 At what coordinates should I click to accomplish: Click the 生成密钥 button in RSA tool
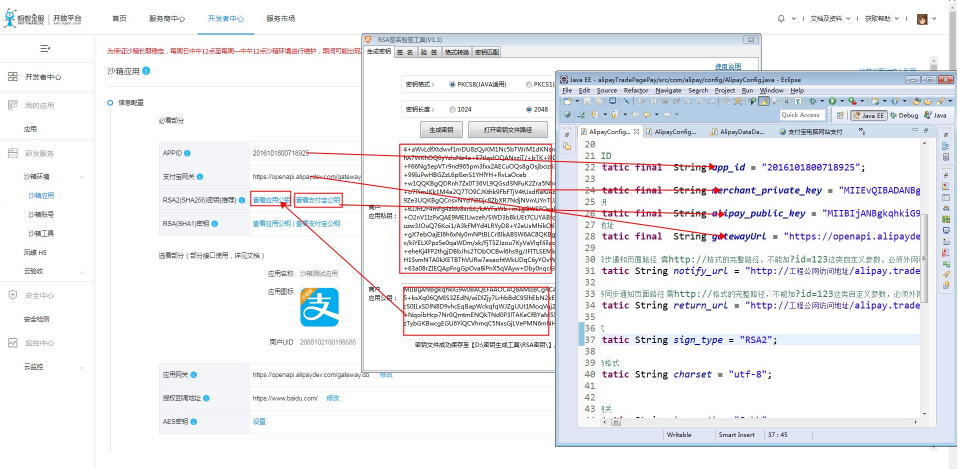pos(441,129)
